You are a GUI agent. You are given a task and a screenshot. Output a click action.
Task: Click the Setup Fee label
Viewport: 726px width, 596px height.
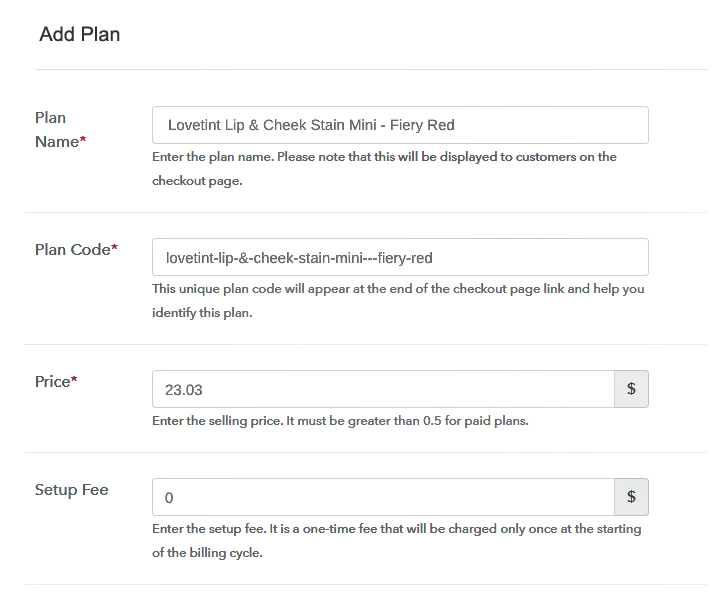click(x=72, y=490)
